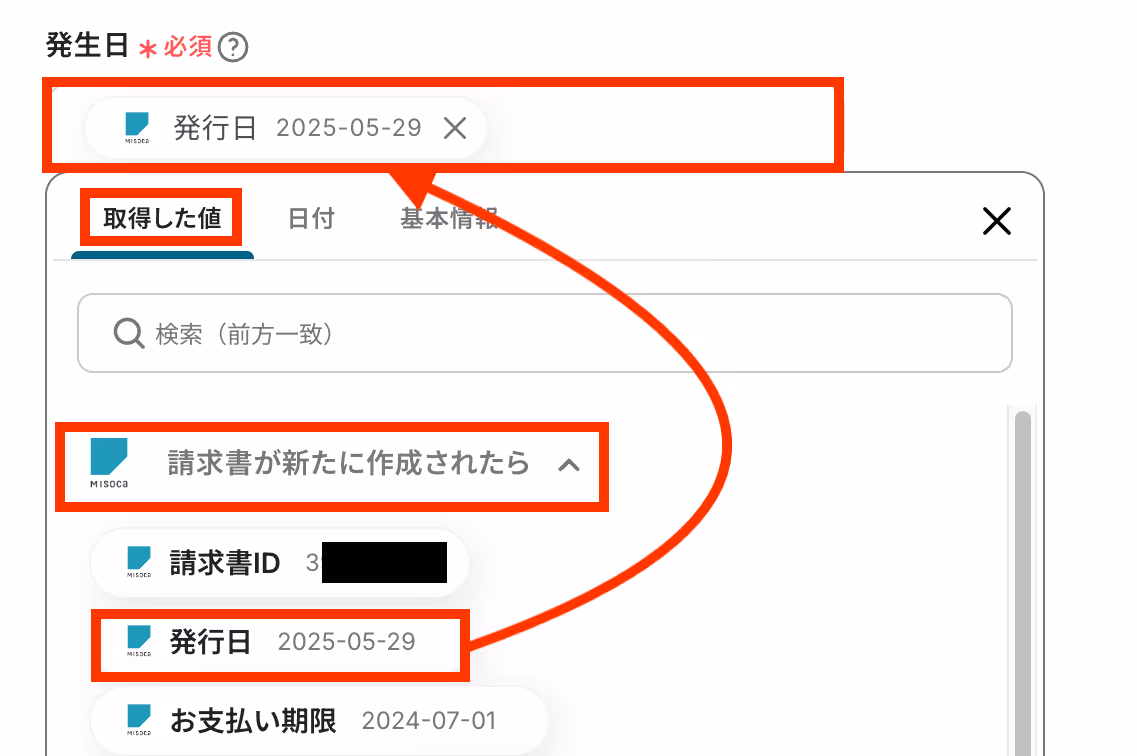Screen dimensions: 1137x756
Task: Click the Misoca icon on the 発行日 list row
Action: pyautogui.click(x=138, y=641)
